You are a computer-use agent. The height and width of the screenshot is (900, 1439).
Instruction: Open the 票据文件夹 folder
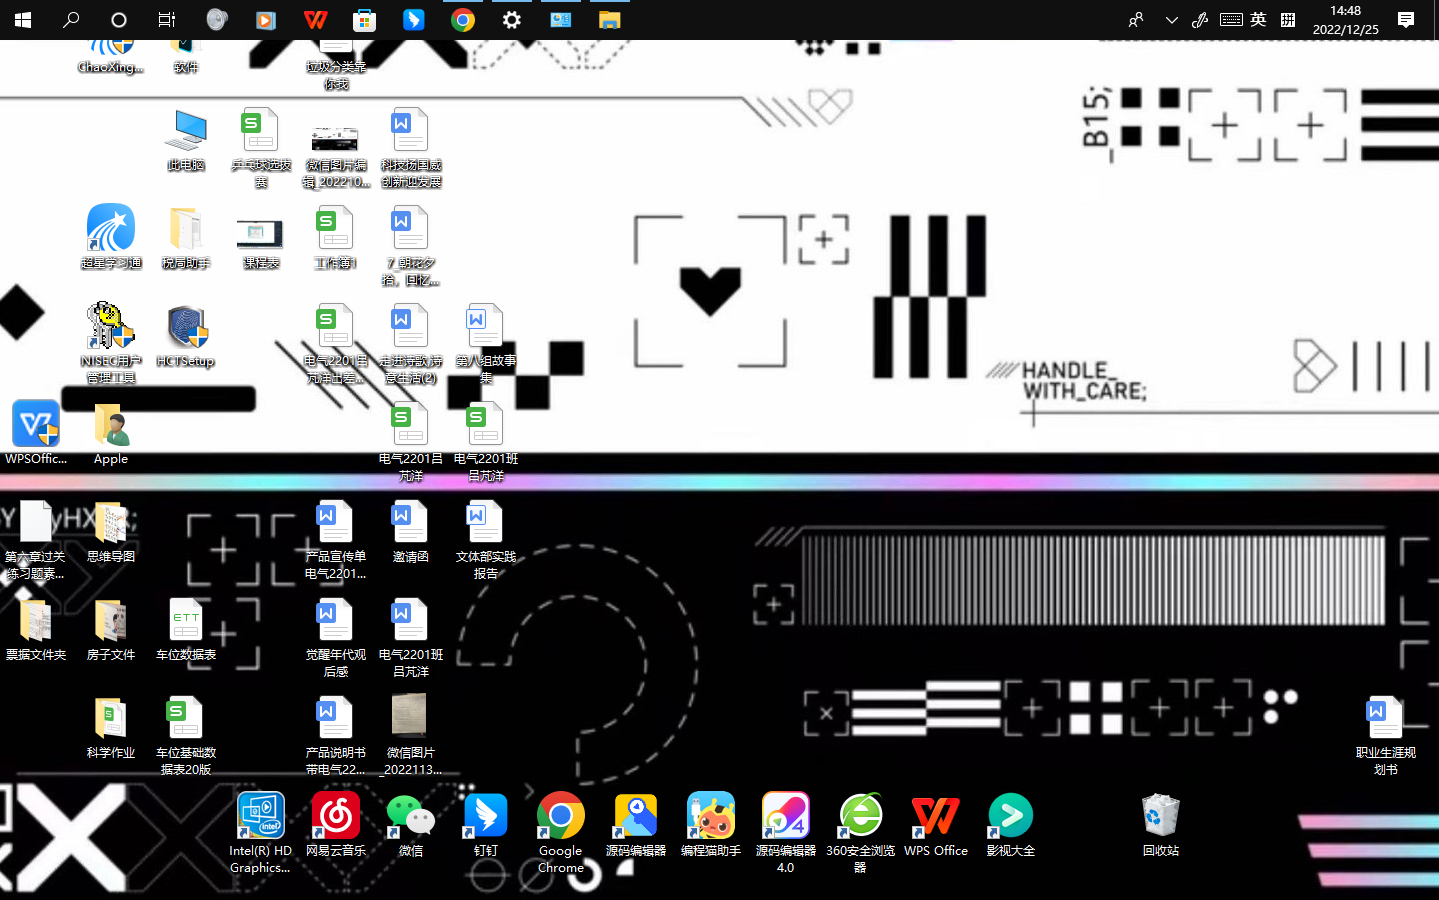click(x=36, y=630)
